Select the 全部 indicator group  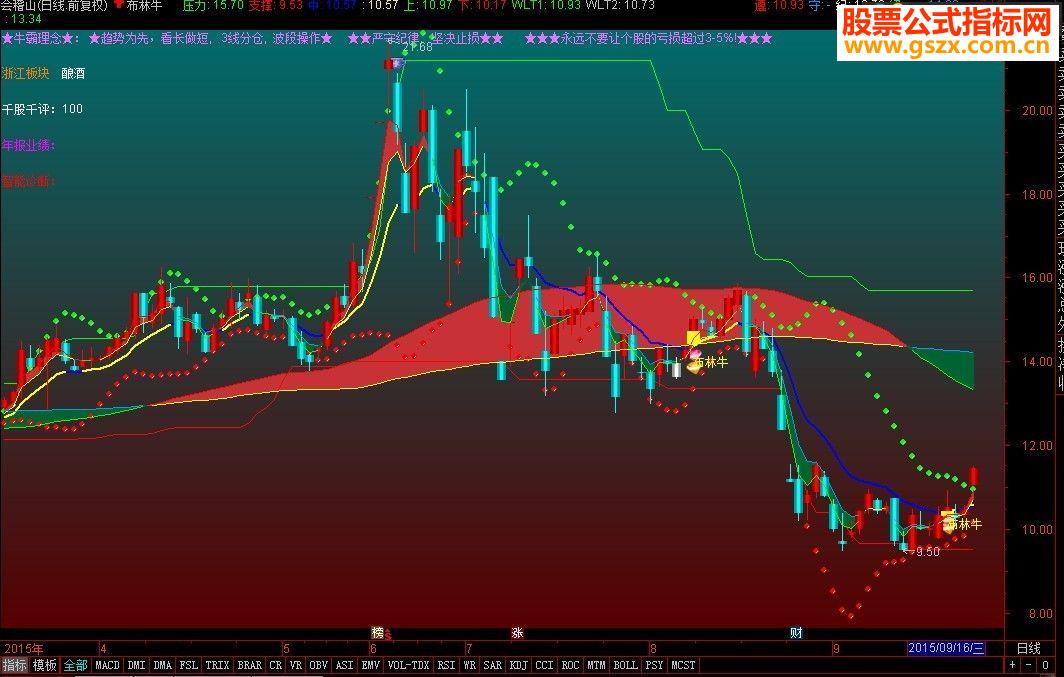point(75,665)
